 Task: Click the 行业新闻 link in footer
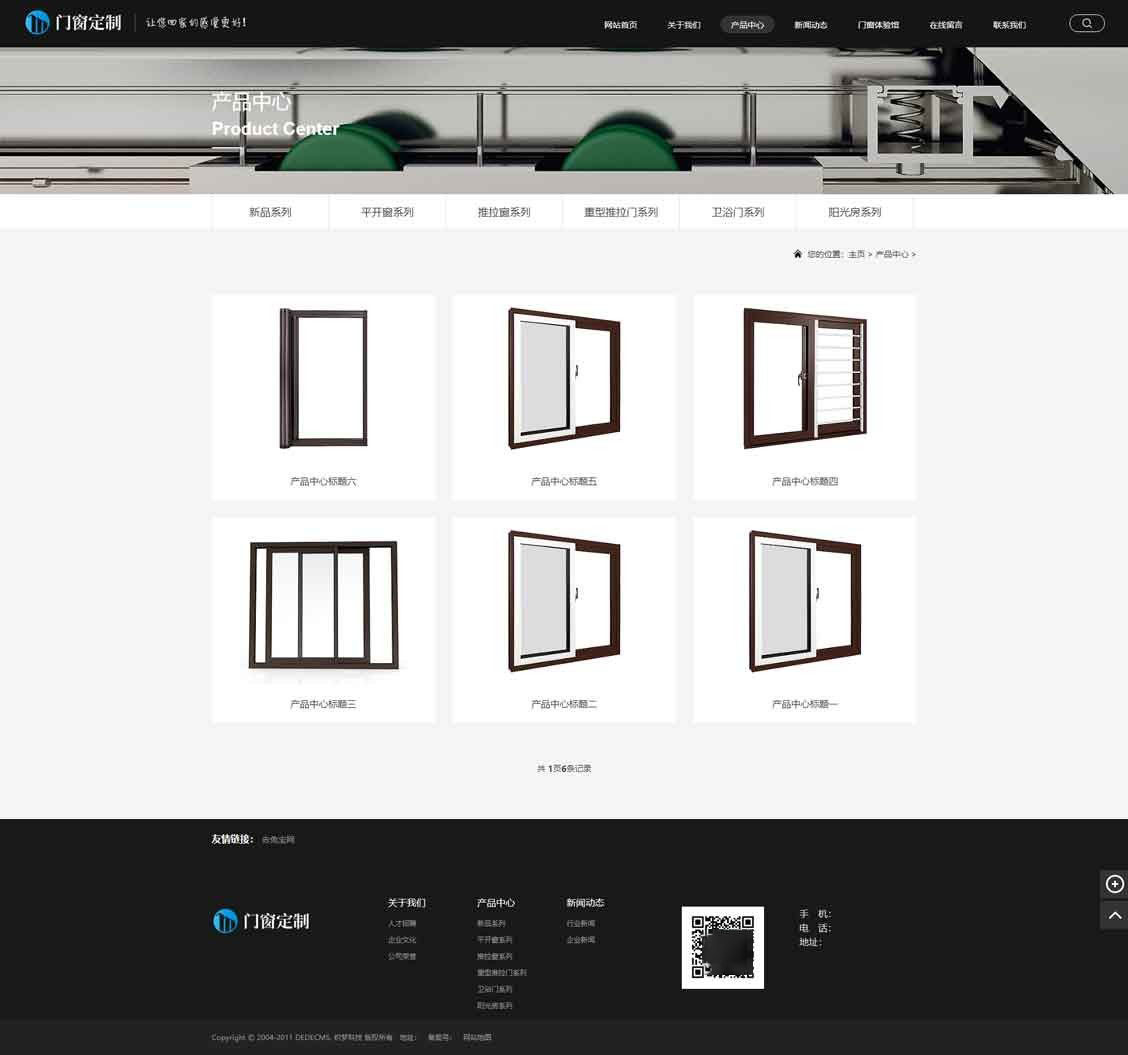pos(580,924)
